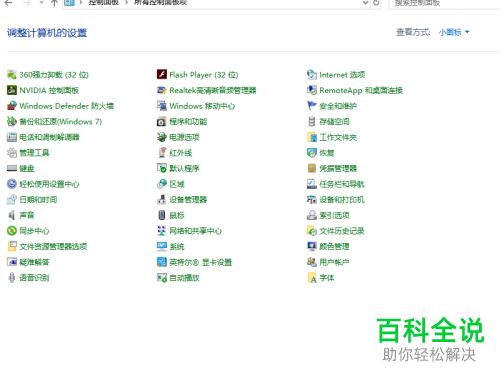Open the 设备管理器 icon
Screen dimensions: 500x375
tap(162, 200)
